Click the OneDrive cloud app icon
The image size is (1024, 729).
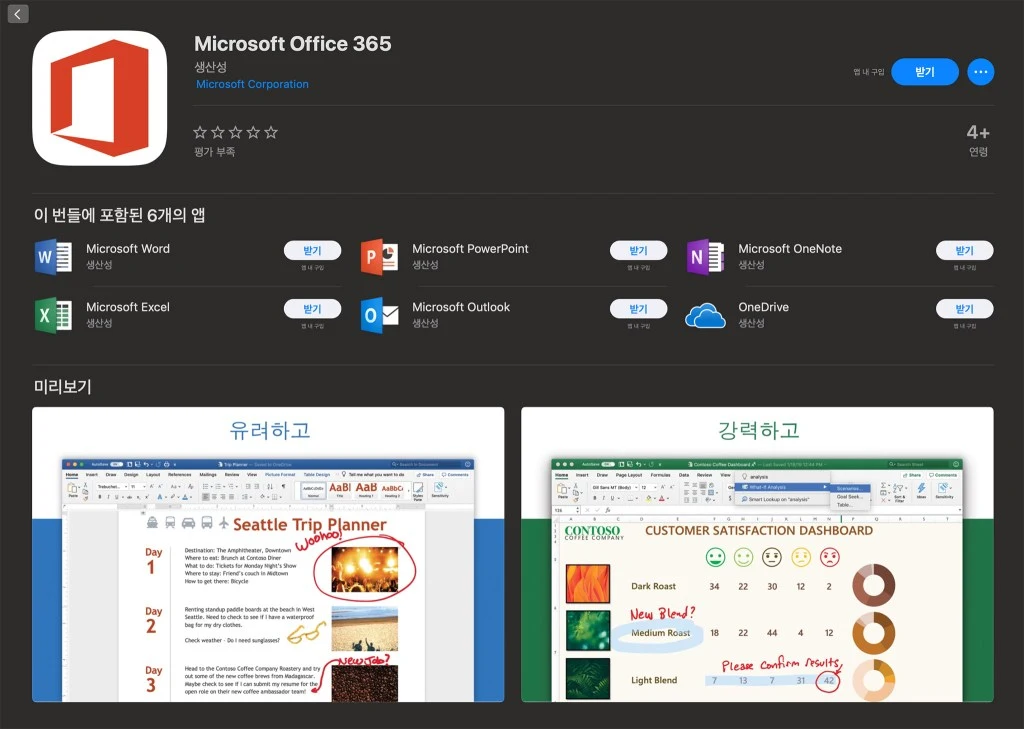[706, 314]
